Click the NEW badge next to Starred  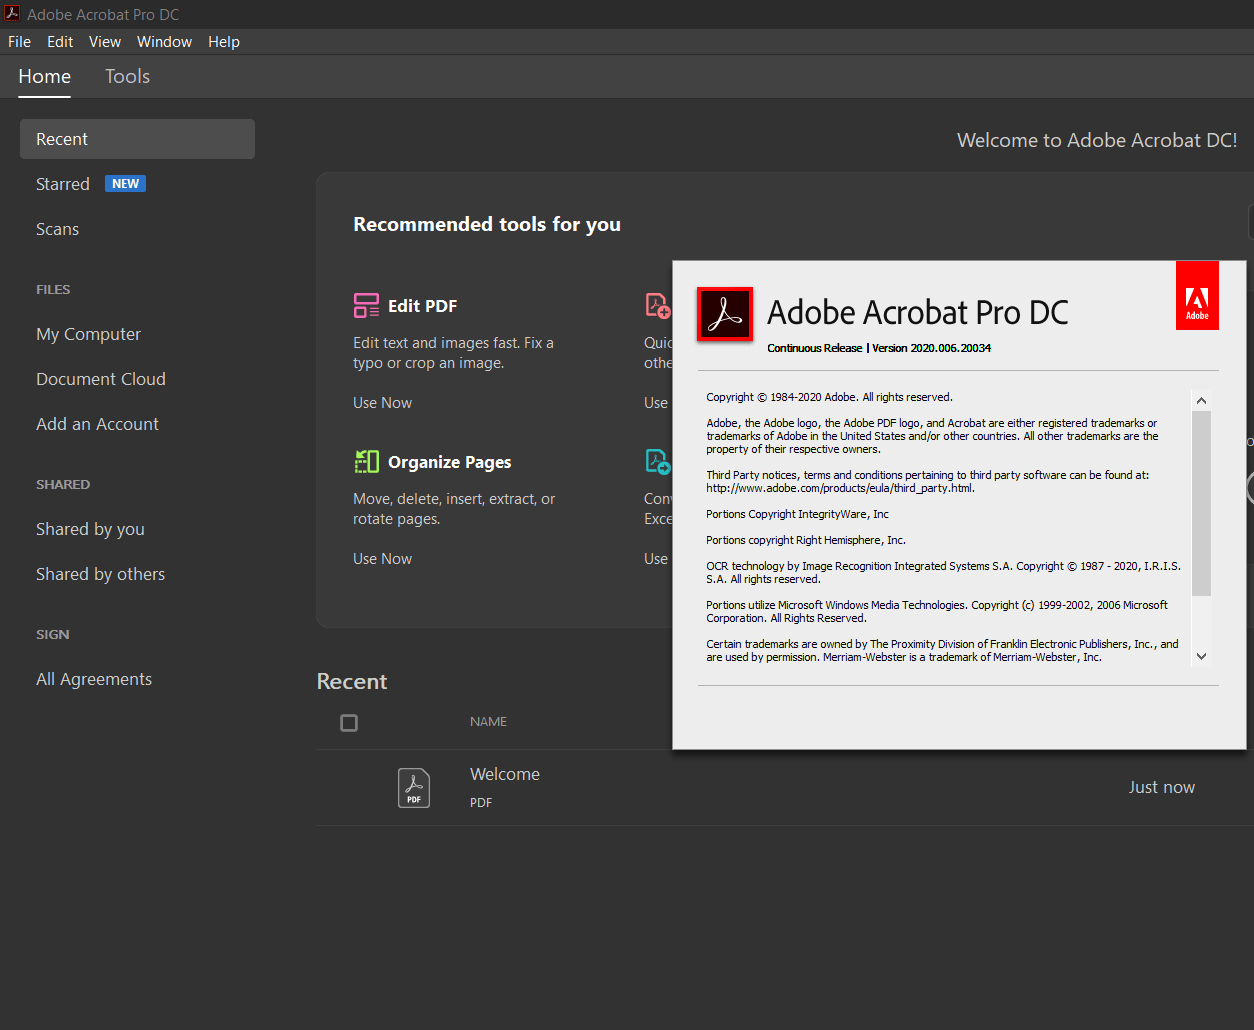coord(125,184)
